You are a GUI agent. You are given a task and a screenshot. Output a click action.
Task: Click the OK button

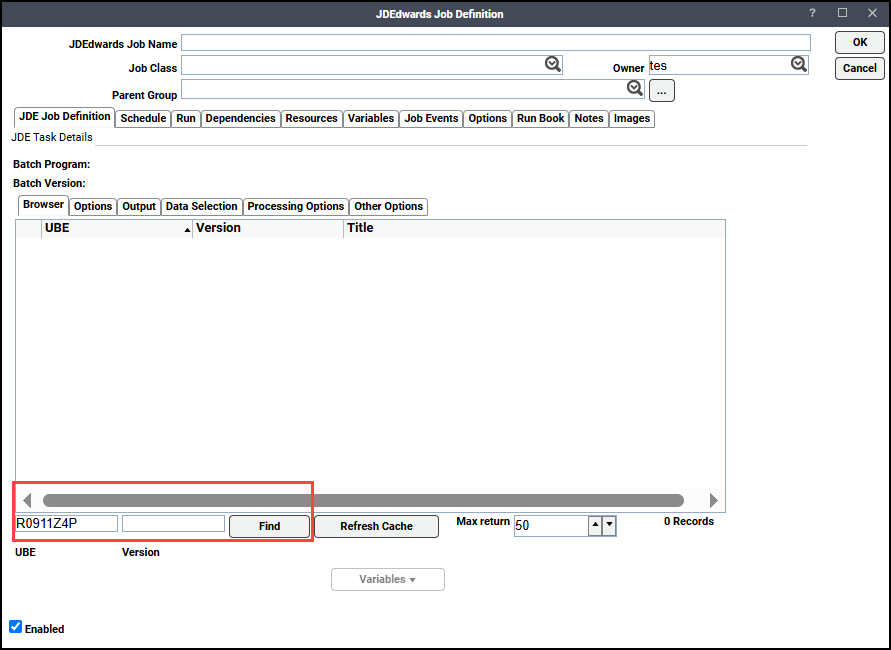[860, 43]
